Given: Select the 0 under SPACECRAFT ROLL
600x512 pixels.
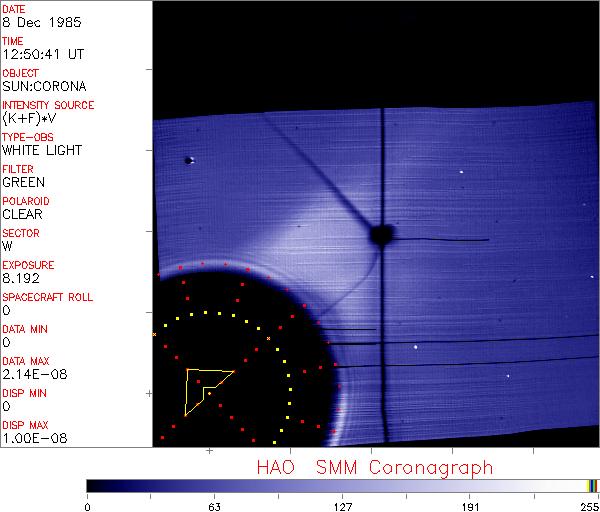Looking at the screenshot, I should (6, 310).
